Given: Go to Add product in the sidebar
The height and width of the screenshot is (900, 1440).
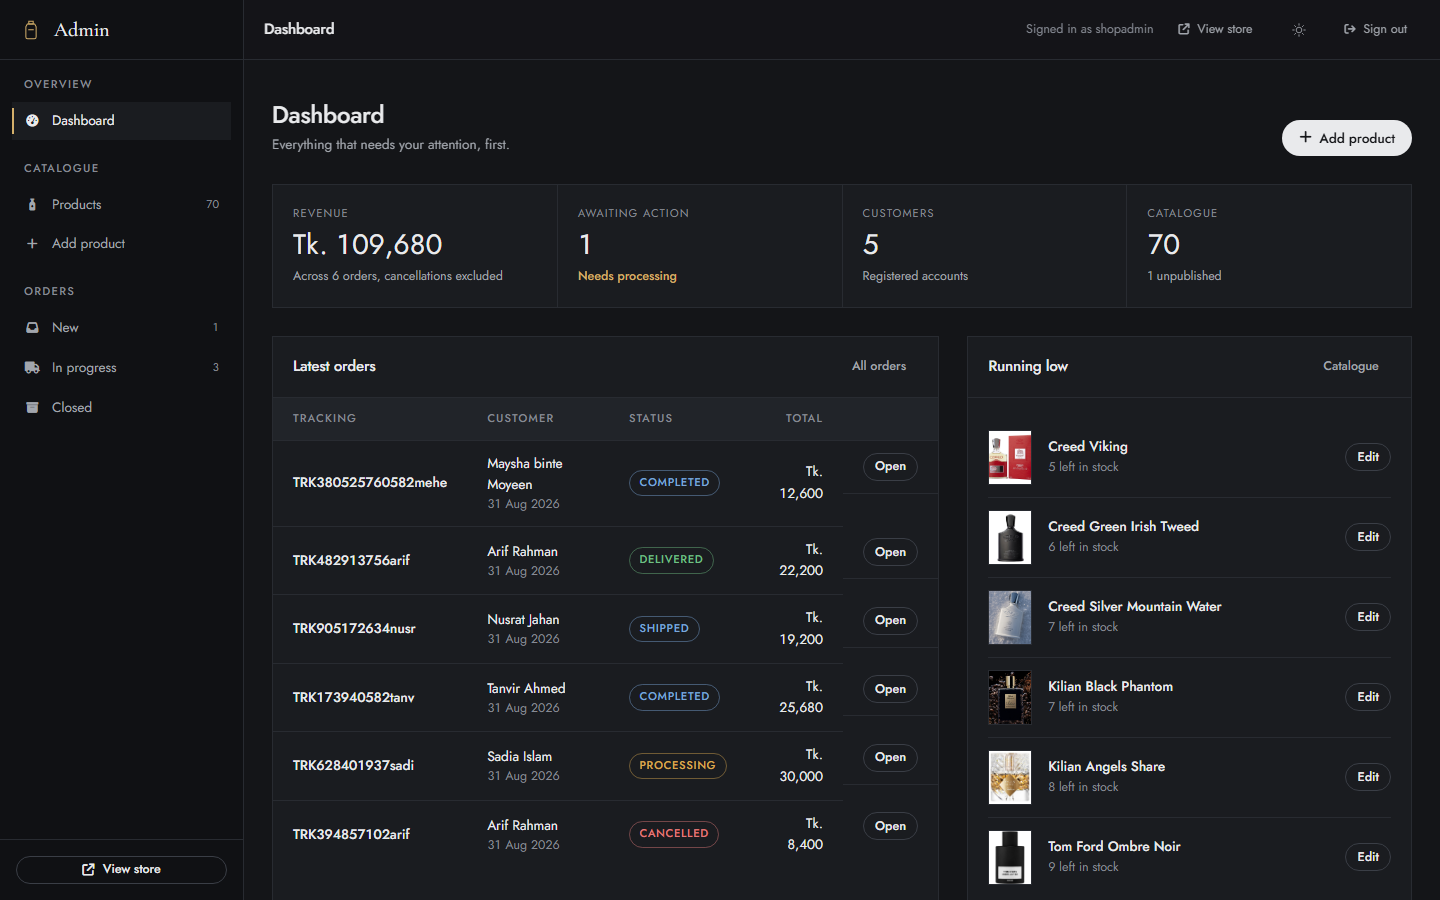Looking at the screenshot, I should [x=121, y=243].
